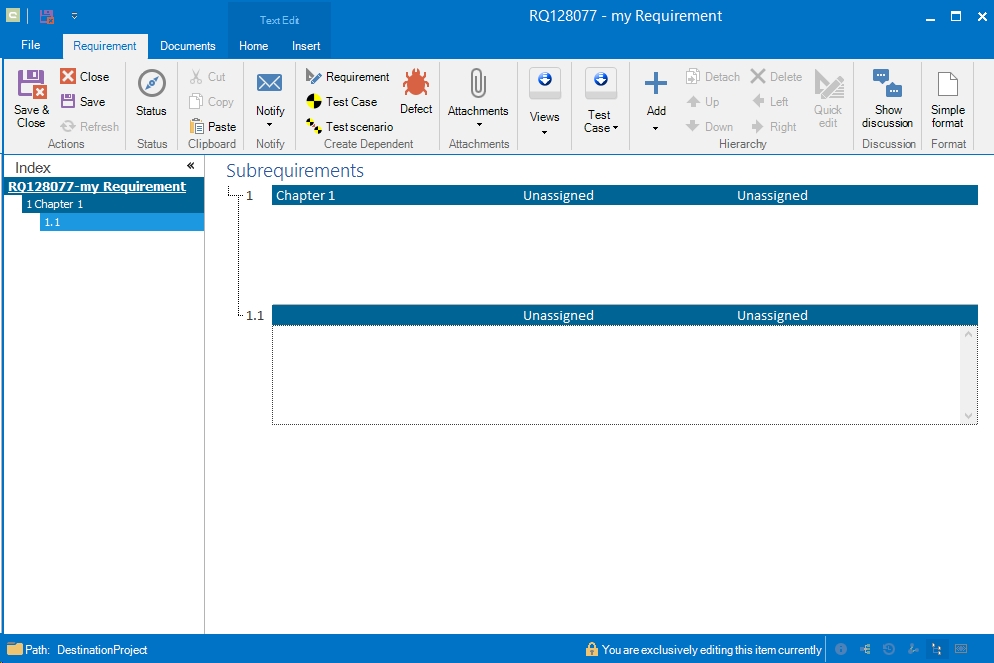Create a dependent Requirement
994x663 pixels.
click(x=347, y=77)
